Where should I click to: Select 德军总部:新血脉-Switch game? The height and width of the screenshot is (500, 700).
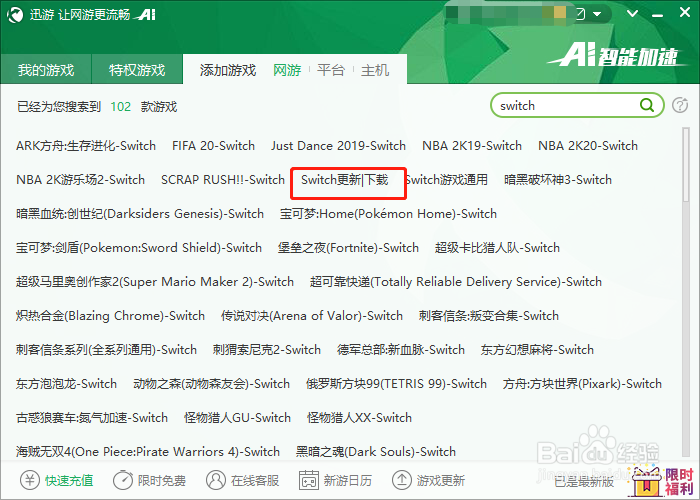coord(401,350)
